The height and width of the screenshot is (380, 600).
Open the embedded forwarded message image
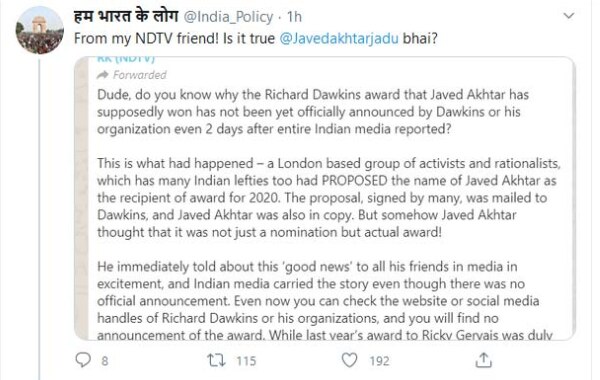[325, 198]
